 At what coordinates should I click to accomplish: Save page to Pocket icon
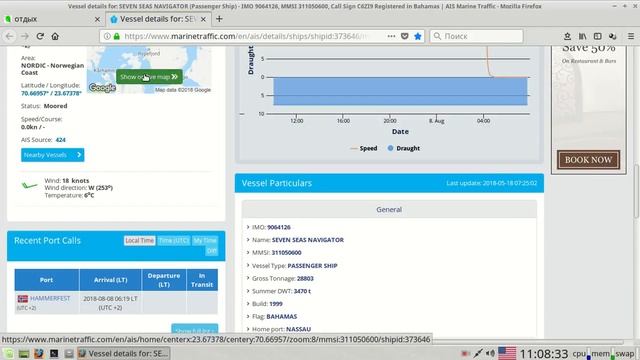(404, 36)
